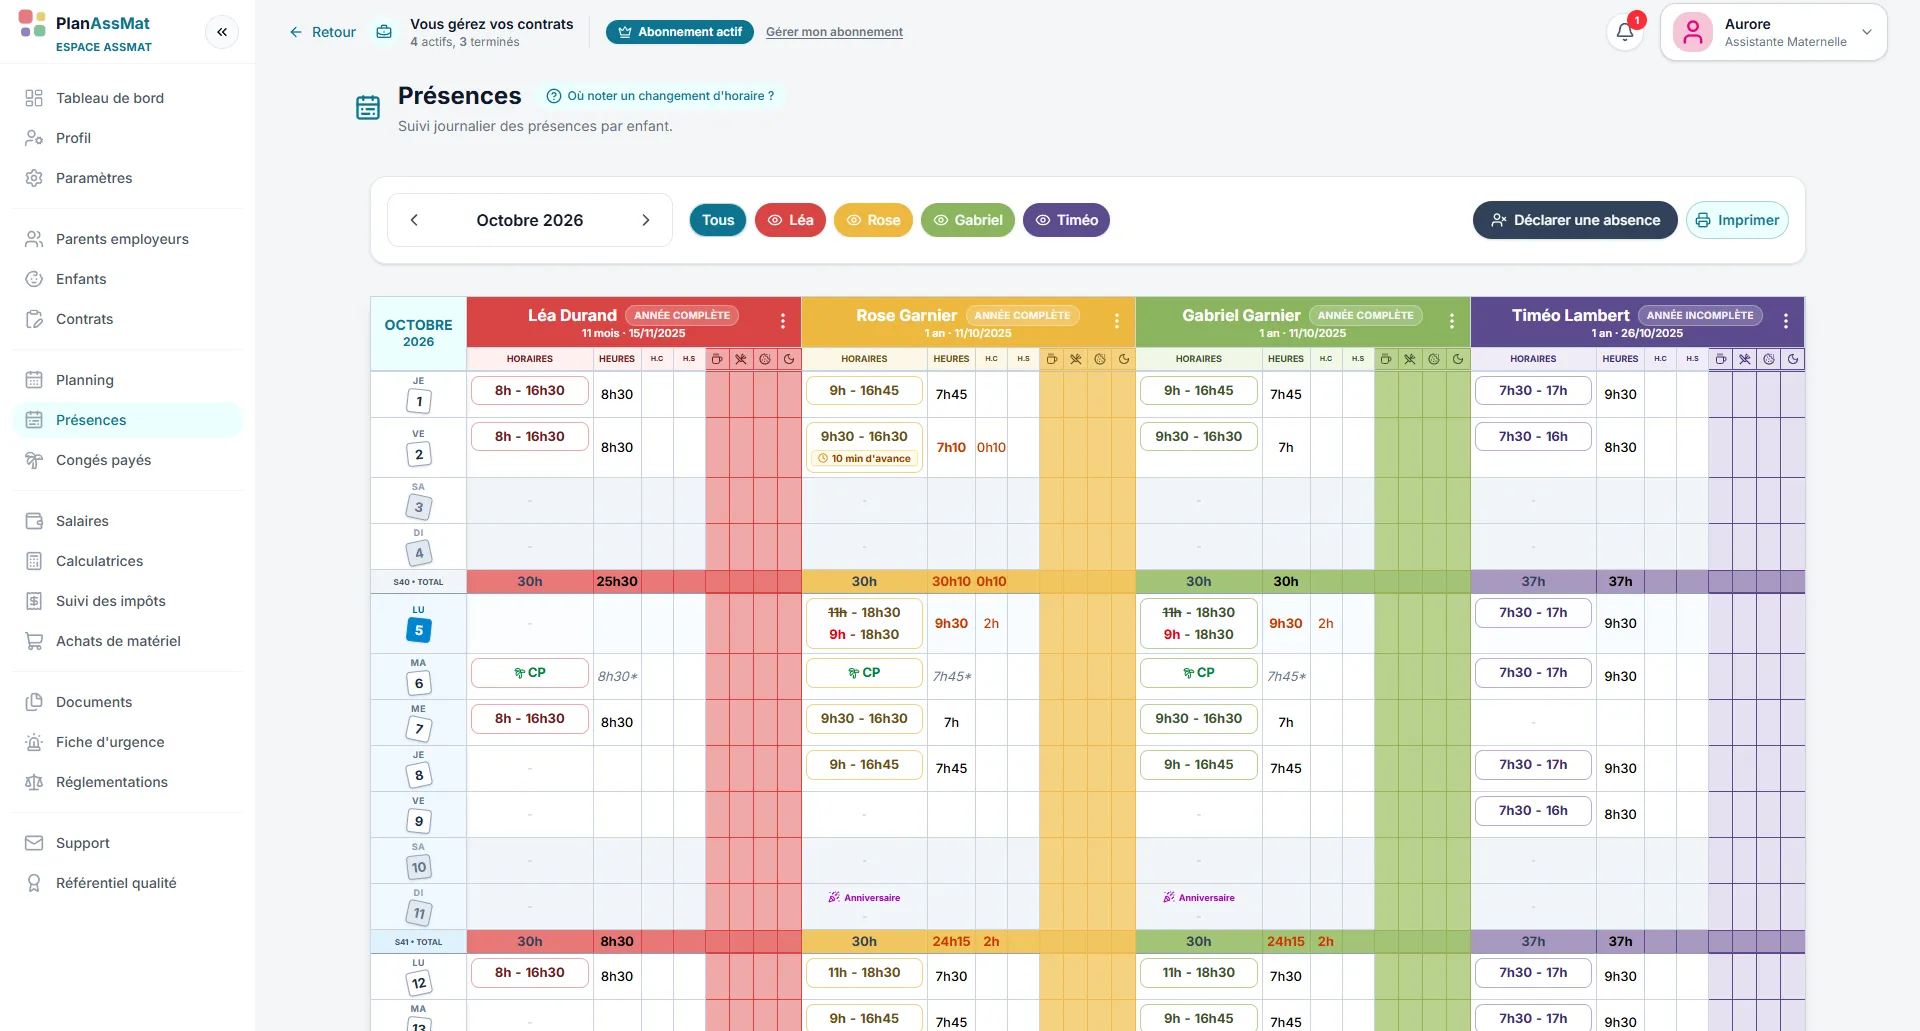Screen dimensions: 1920x1031
Task: Open Calculatrices in the sidebar
Action: coord(127,561)
